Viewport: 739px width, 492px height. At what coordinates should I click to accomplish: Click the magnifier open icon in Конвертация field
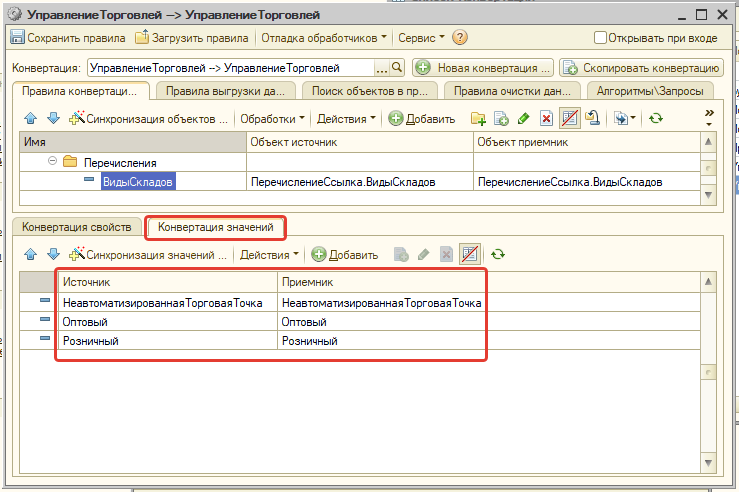point(397,68)
